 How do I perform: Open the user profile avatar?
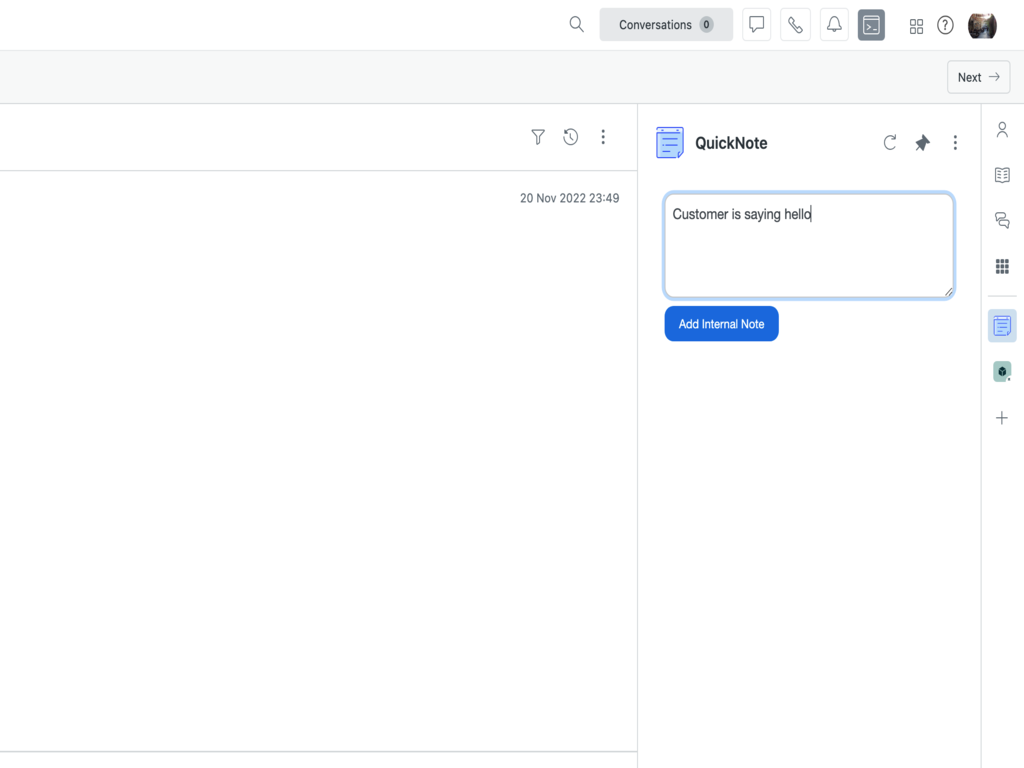coord(982,26)
